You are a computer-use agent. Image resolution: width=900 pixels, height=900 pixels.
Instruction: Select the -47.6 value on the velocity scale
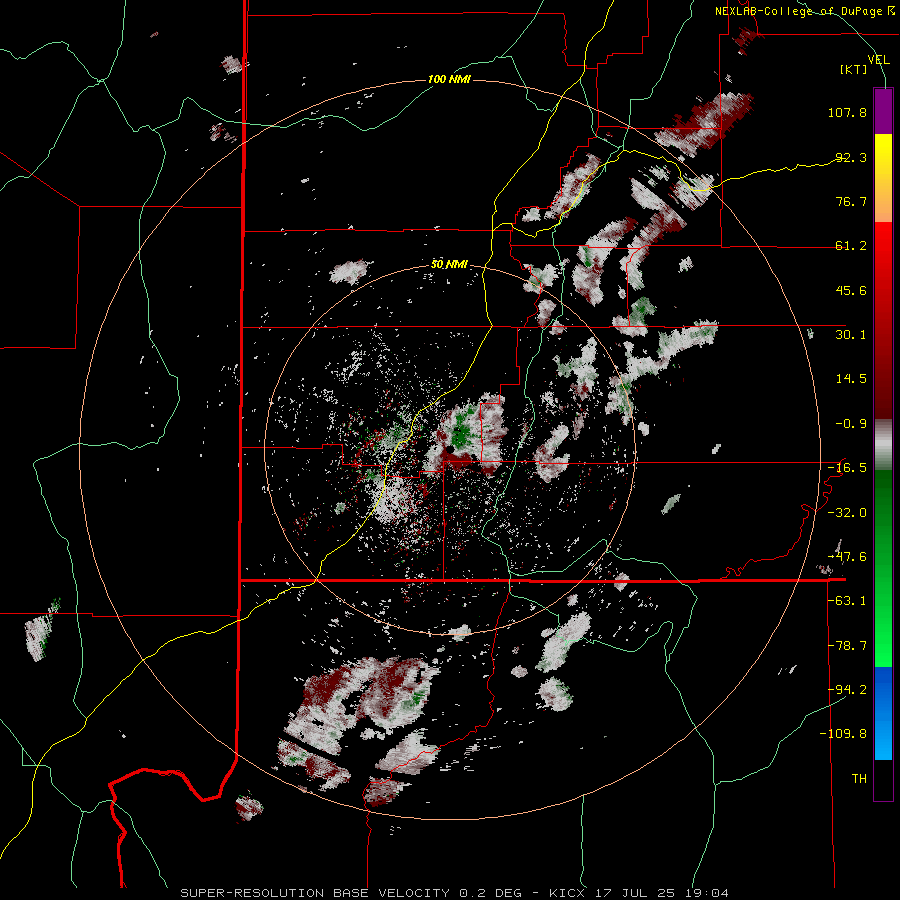[847, 557]
